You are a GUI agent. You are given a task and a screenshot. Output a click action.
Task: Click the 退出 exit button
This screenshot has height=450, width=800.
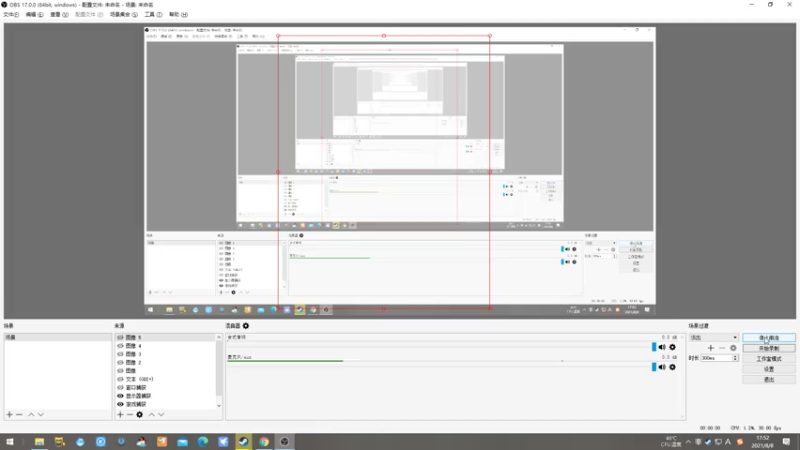[x=769, y=380]
